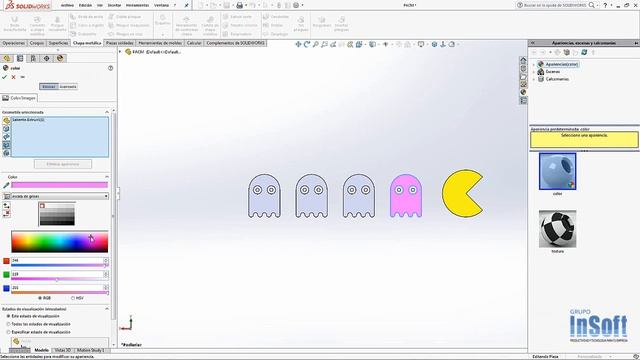Switch to the Motion Study 1 tab
640x360 pixels.
click(91, 350)
